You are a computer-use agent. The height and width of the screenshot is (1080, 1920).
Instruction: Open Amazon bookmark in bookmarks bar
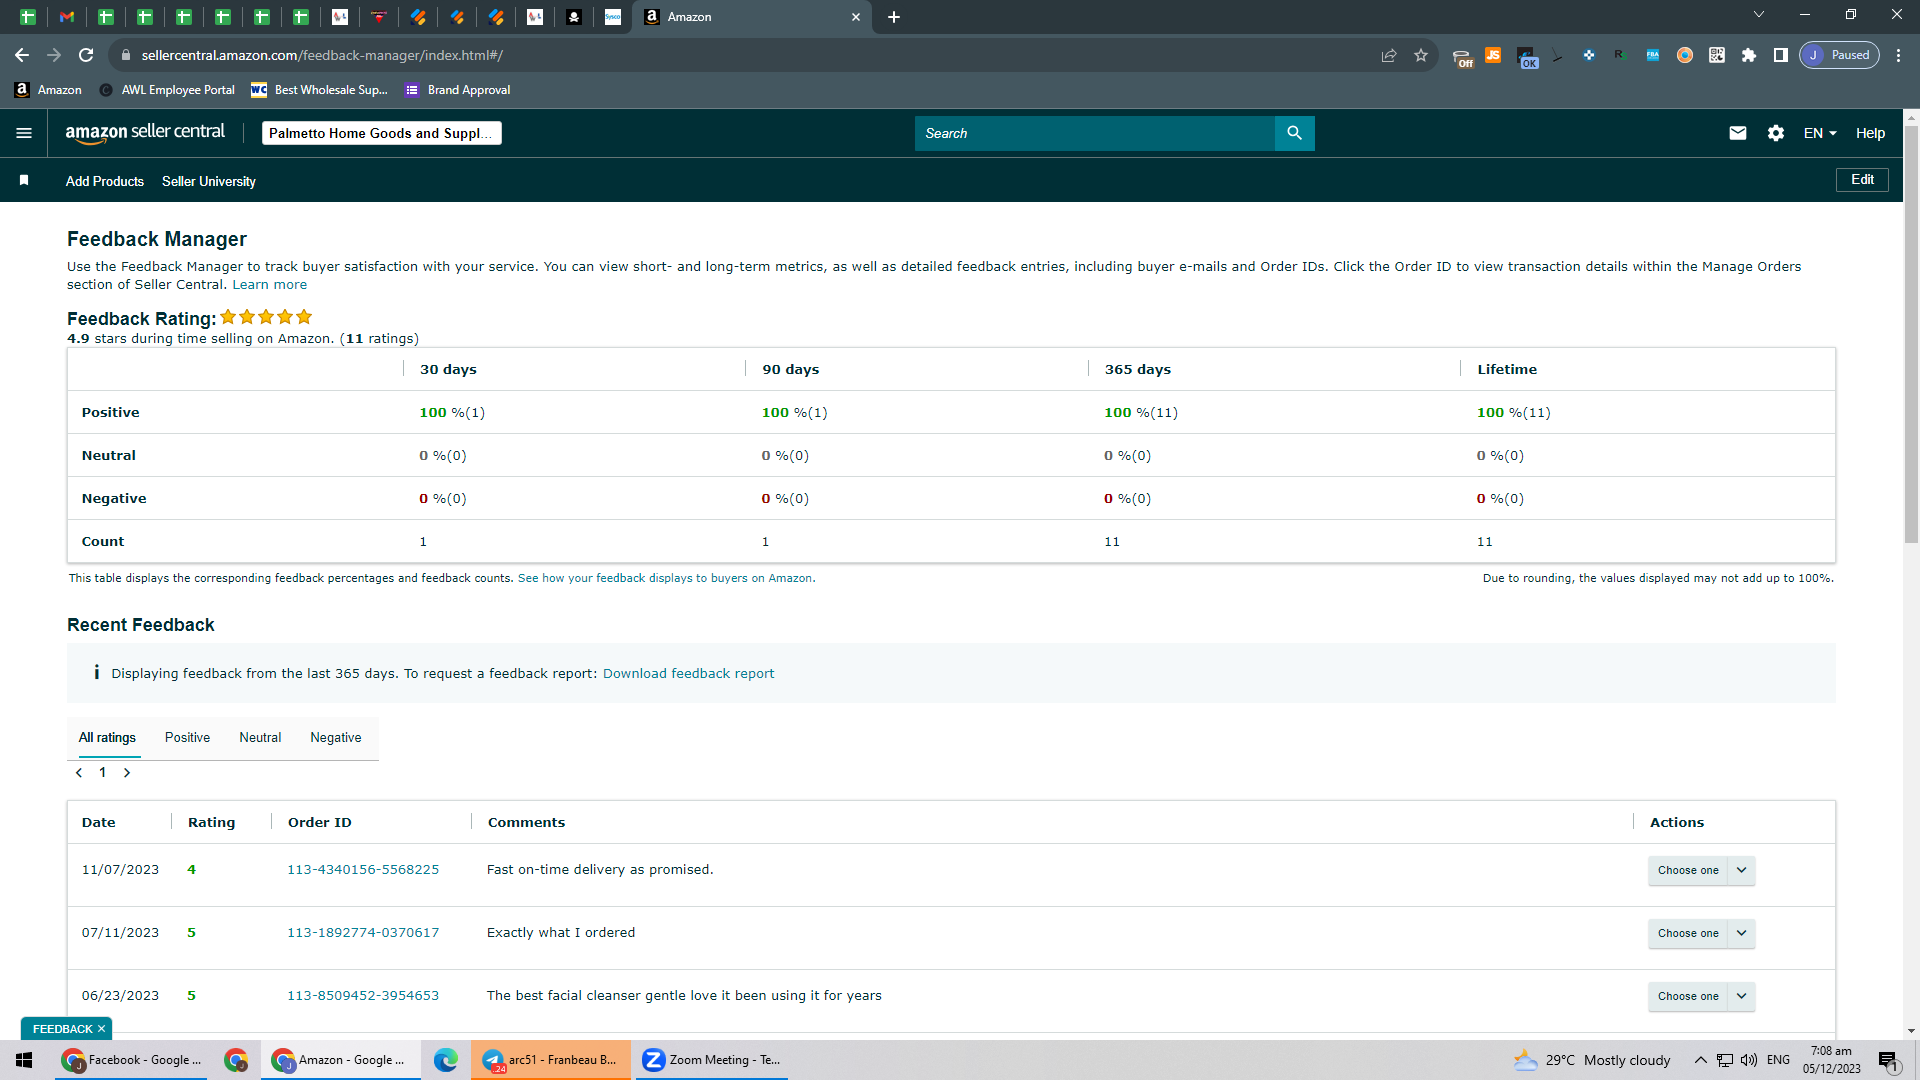click(x=48, y=90)
